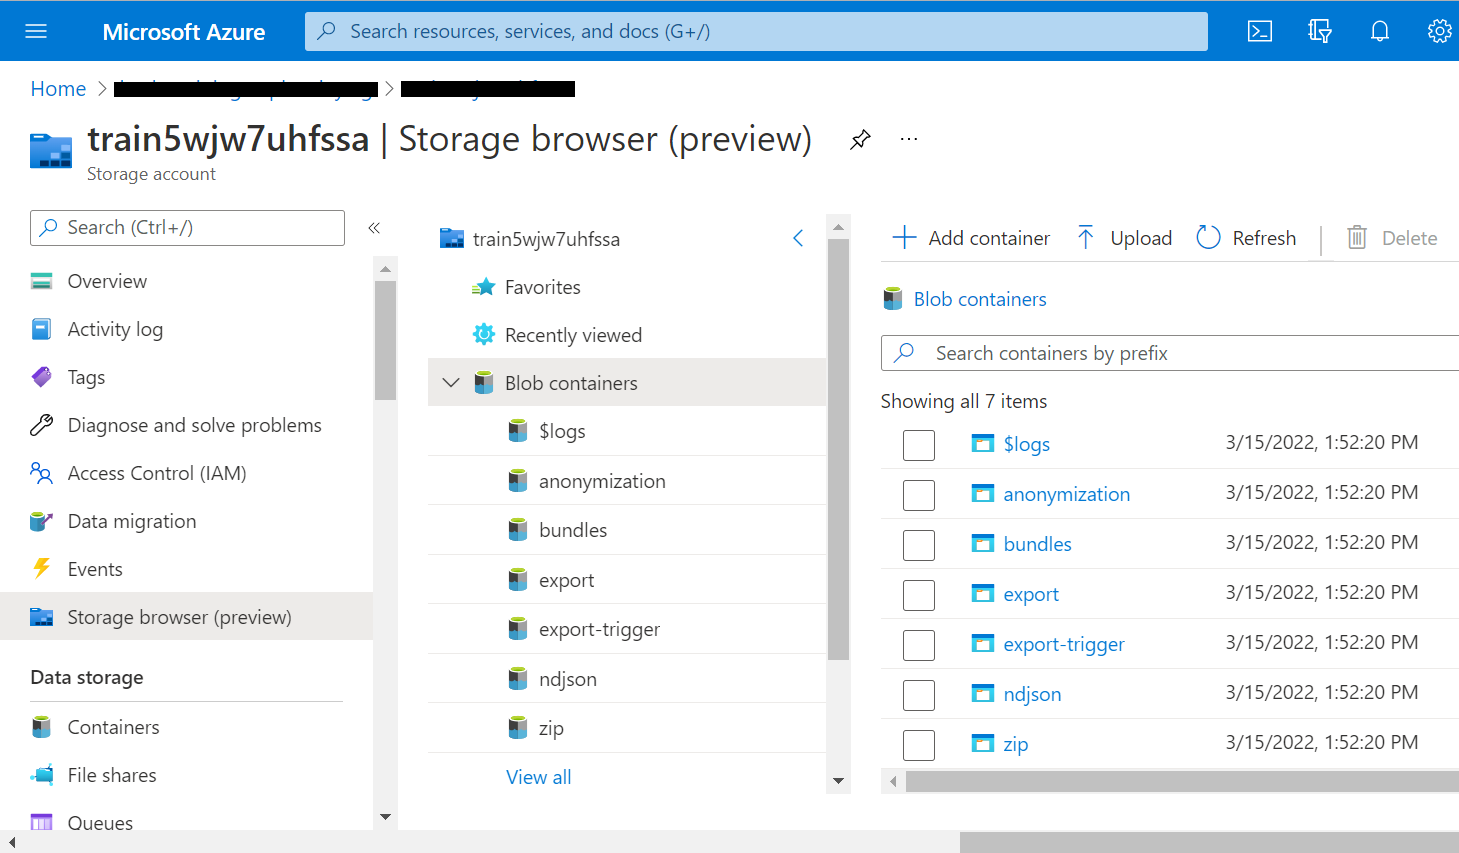Click the $logs container icon in the tree
1459x853 pixels.
[x=518, y=431]
